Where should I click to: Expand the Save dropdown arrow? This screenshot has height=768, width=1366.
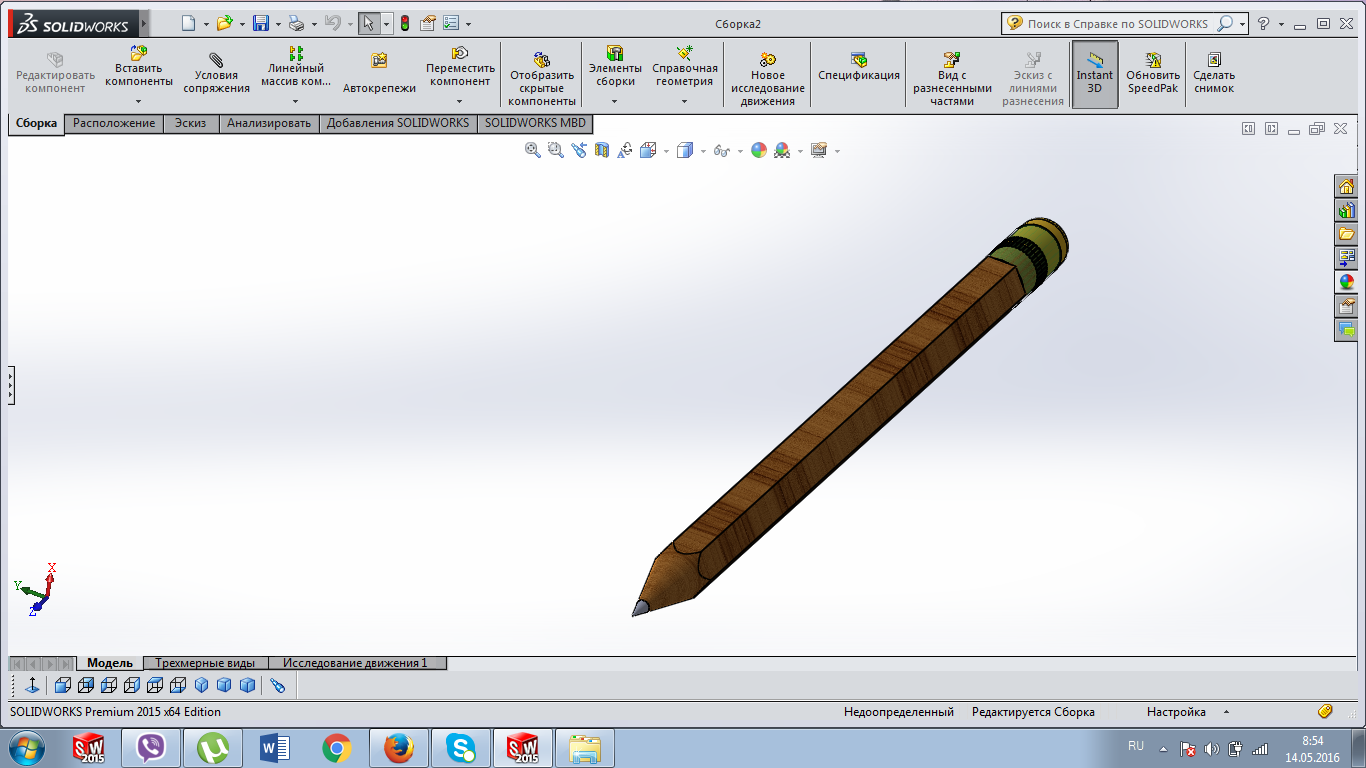click(x=278, y=24)
